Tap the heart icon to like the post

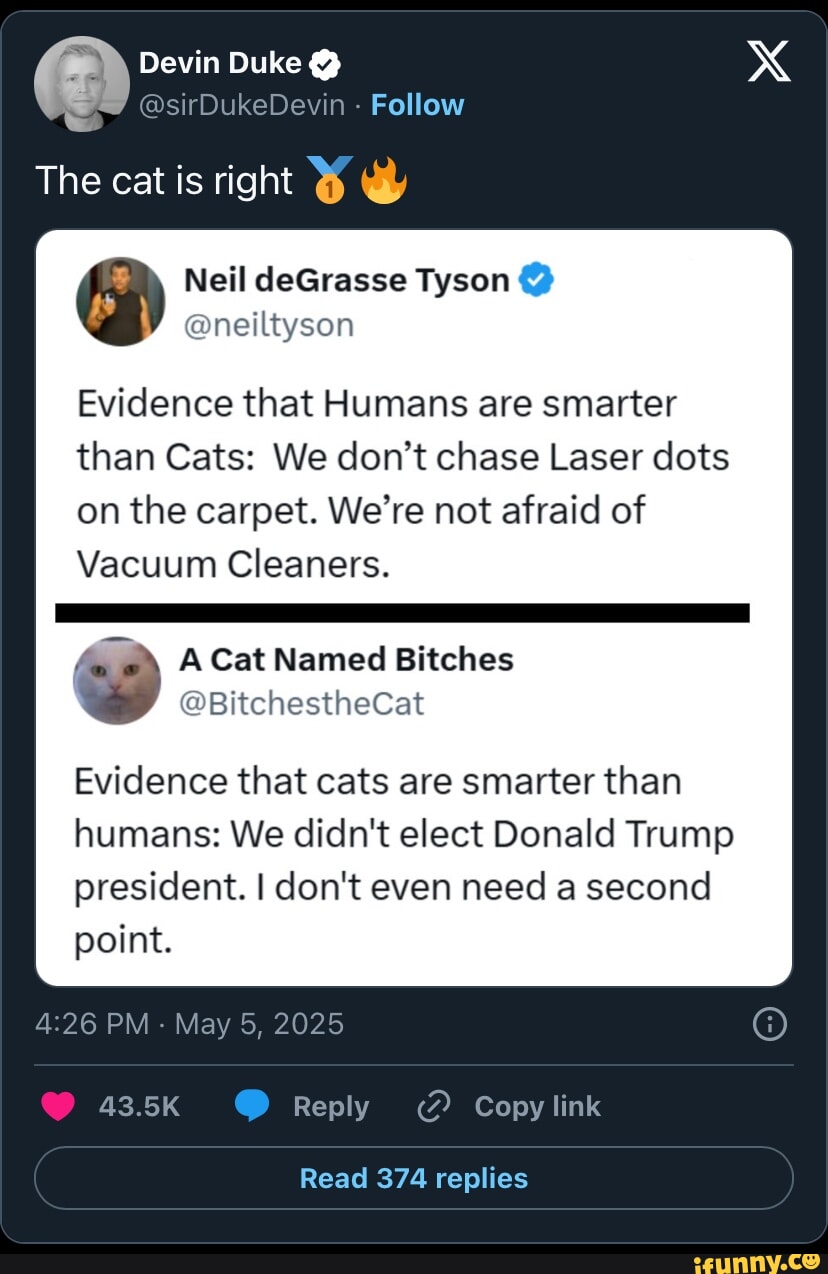(x=59, y=1106)
